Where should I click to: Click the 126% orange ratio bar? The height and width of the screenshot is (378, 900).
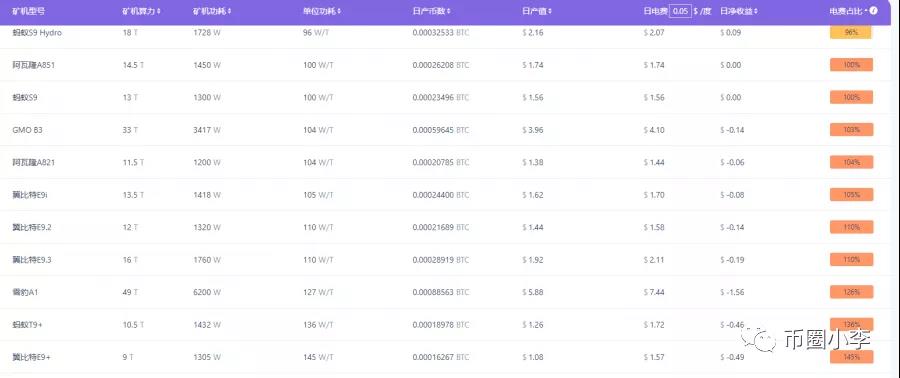851,293
